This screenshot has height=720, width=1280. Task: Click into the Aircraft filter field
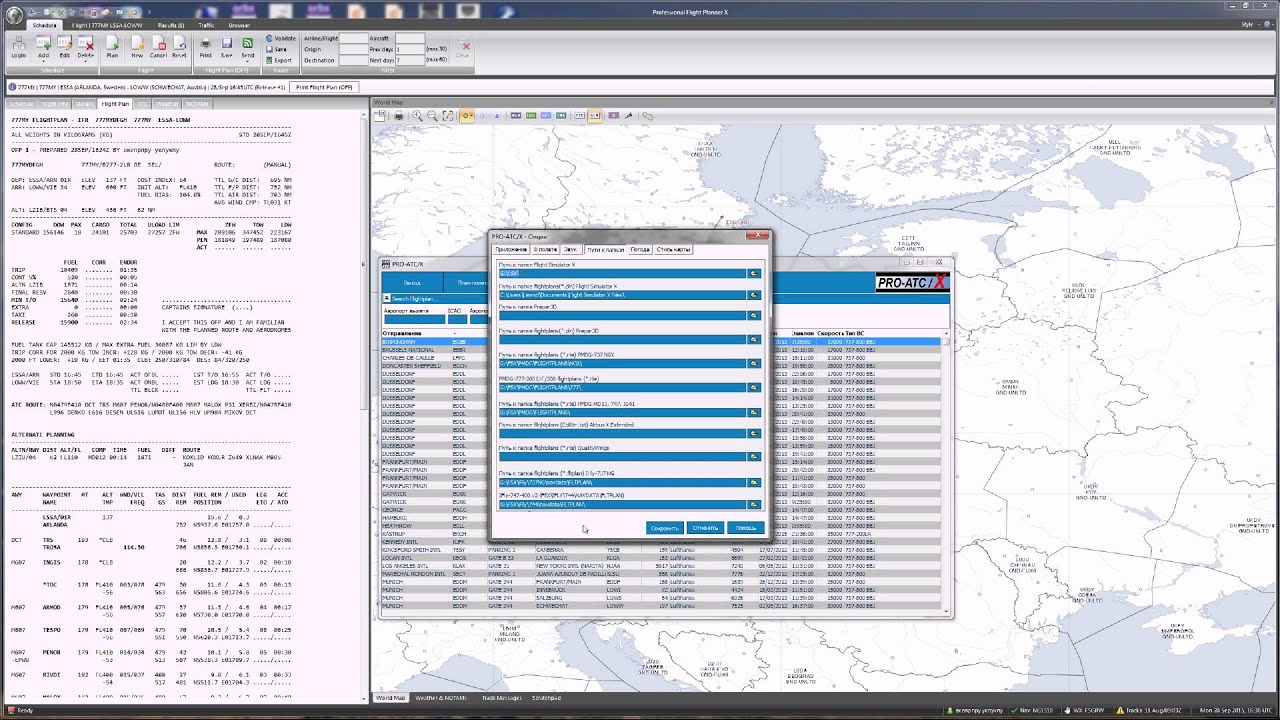point(411,38)
